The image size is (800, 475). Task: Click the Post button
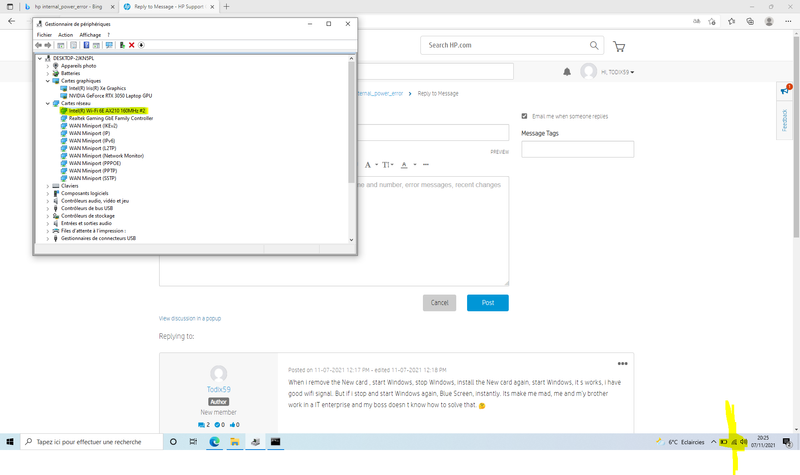488,303
